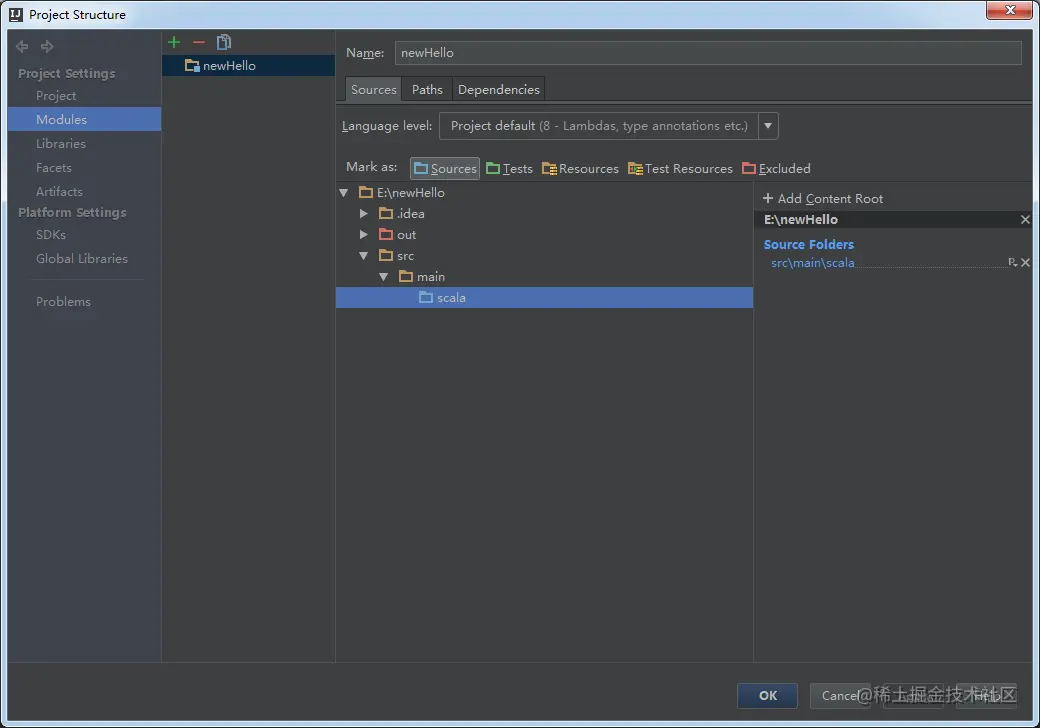1040x728 pixels.
Task: Open Libraries settings page
Action: click(60, 143)
